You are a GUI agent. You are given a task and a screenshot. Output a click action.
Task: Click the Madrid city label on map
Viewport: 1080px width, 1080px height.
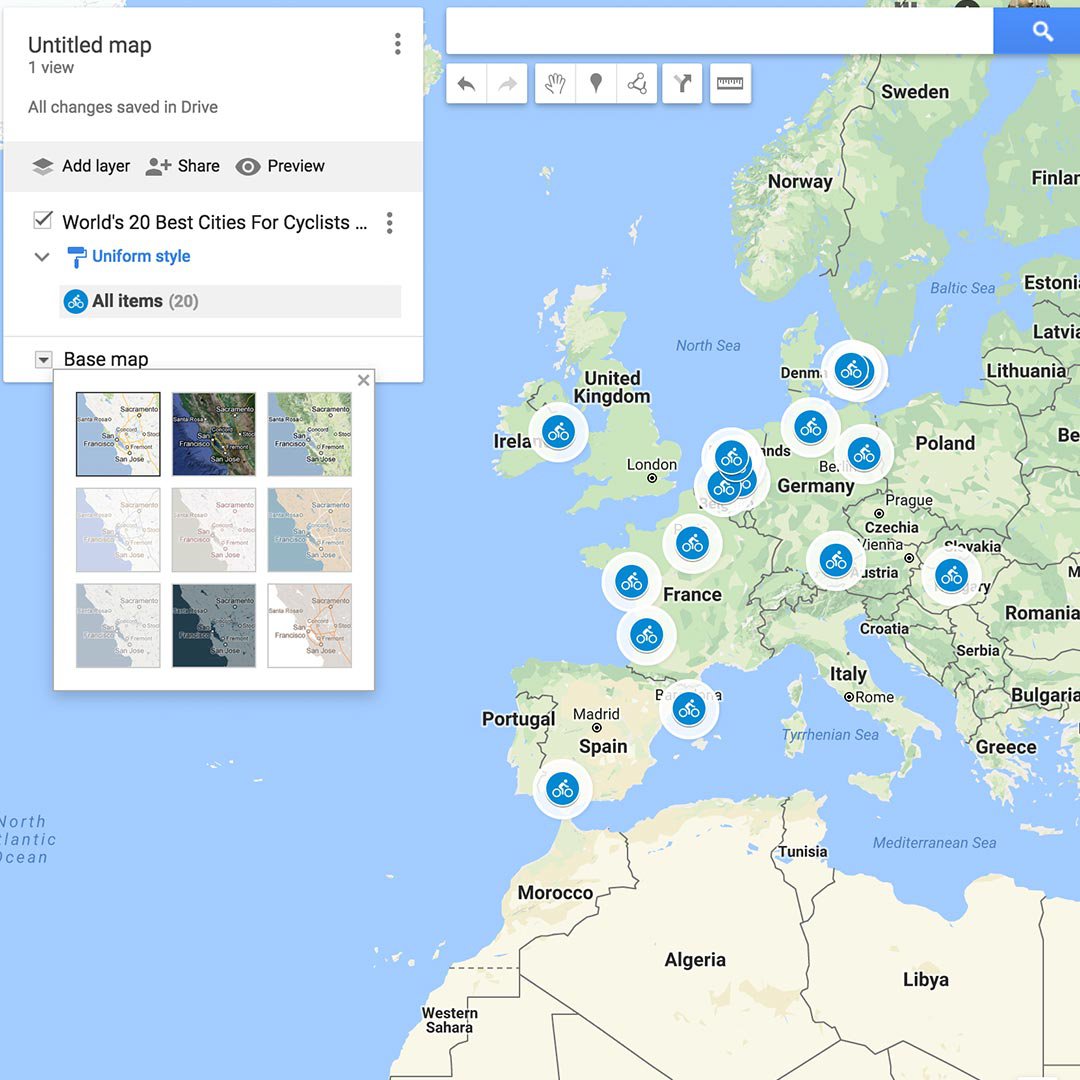pyautogui.click(x=596, y=714)
